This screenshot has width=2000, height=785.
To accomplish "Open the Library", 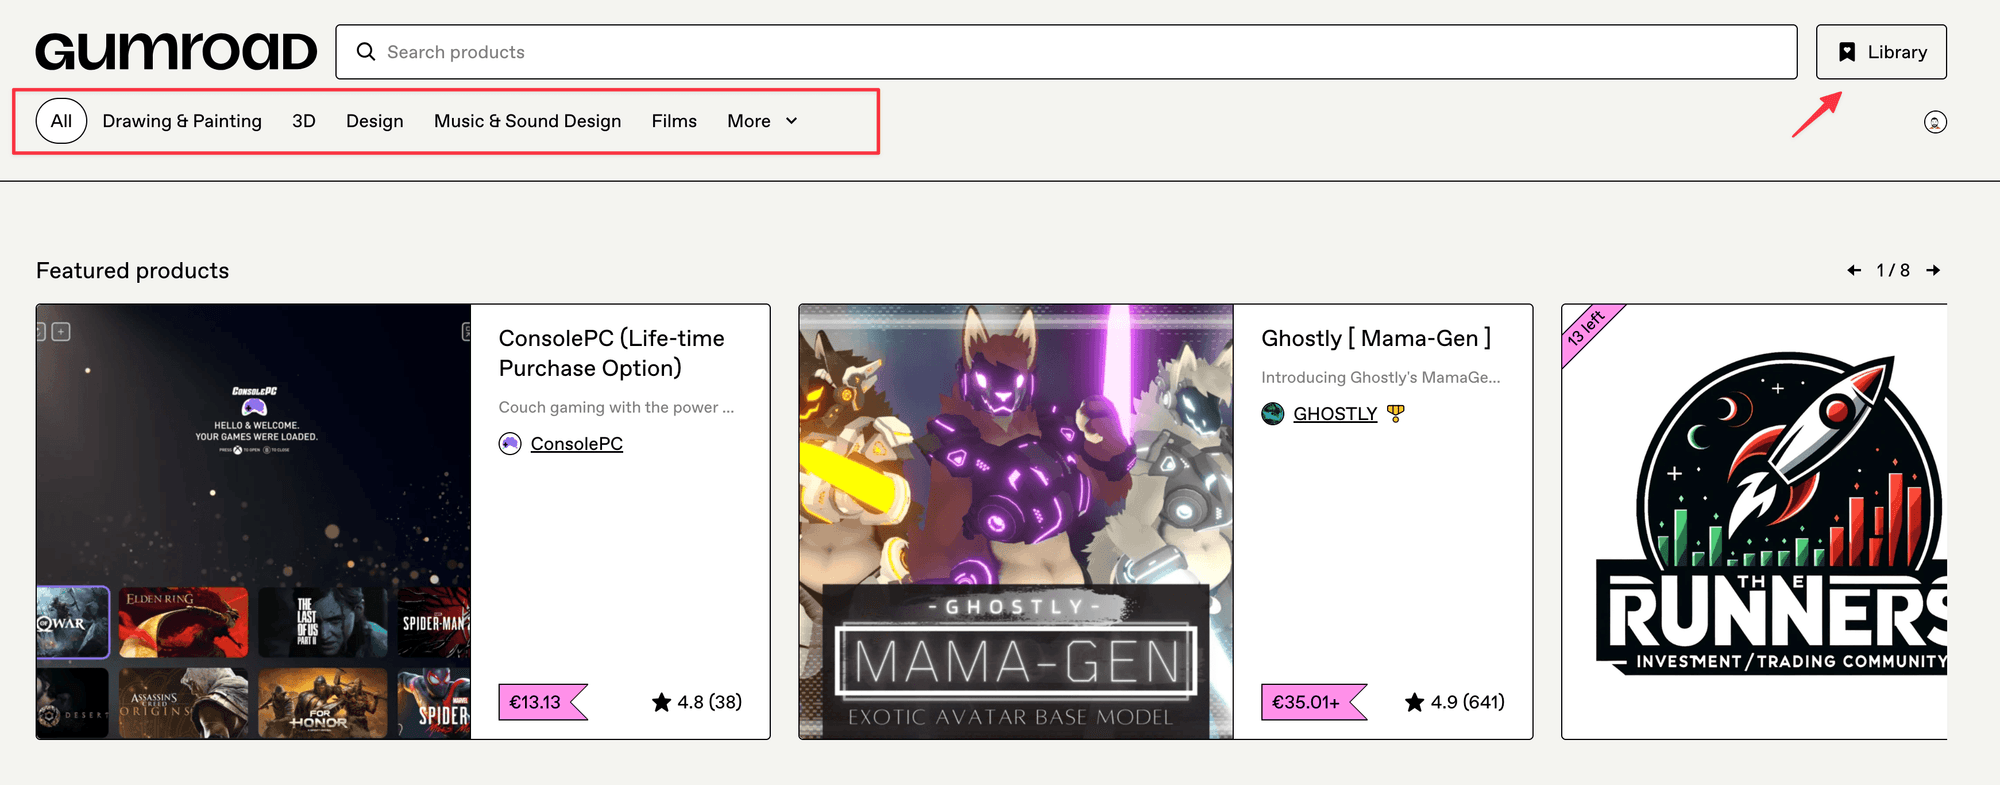I will click(x=1881, y=52).
